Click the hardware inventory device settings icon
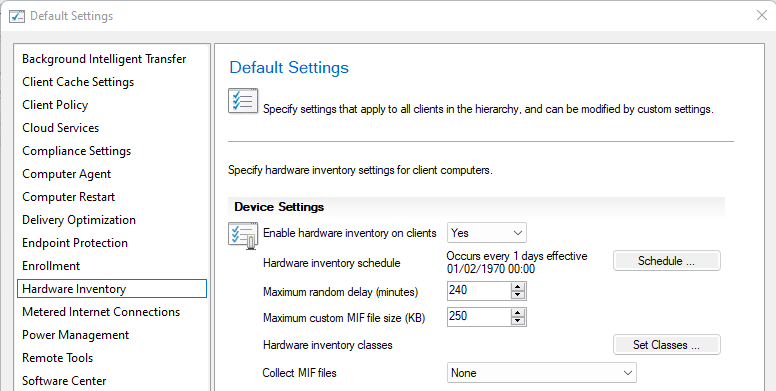Viewport: 776px width, 391px height. pyautogui.click(x=243, y=236)
